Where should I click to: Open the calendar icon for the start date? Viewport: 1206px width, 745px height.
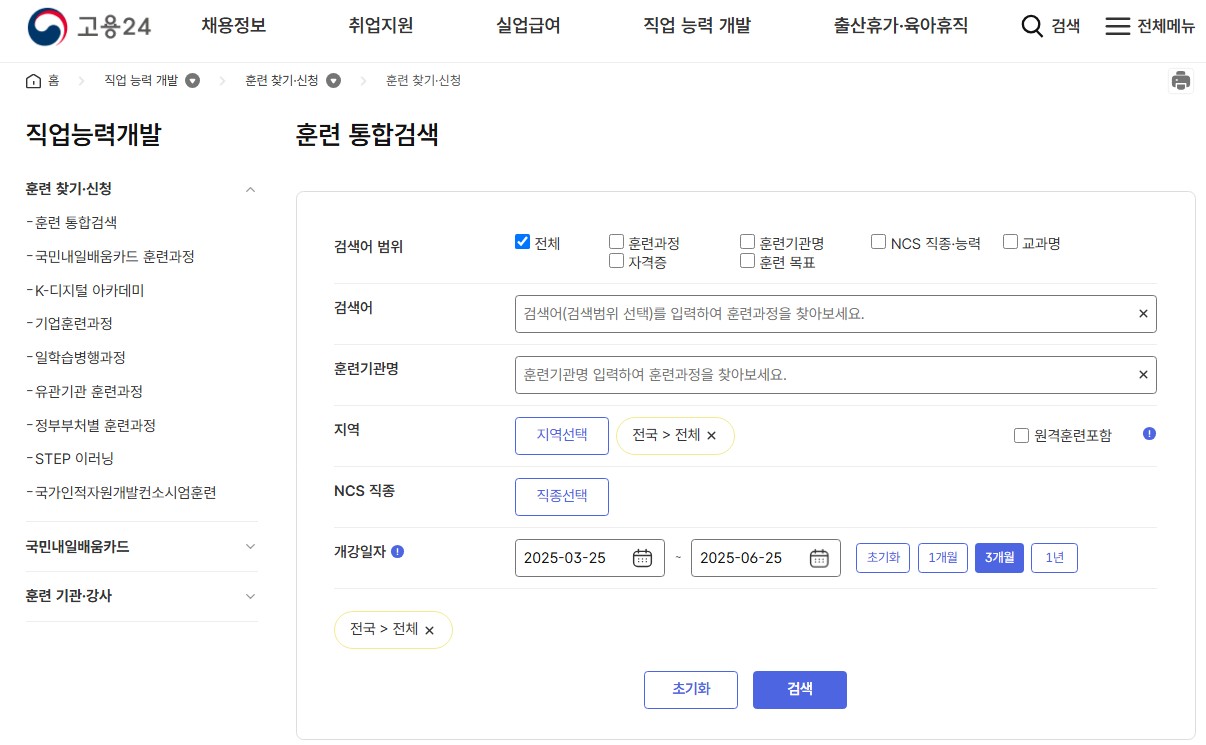[645, 558]
